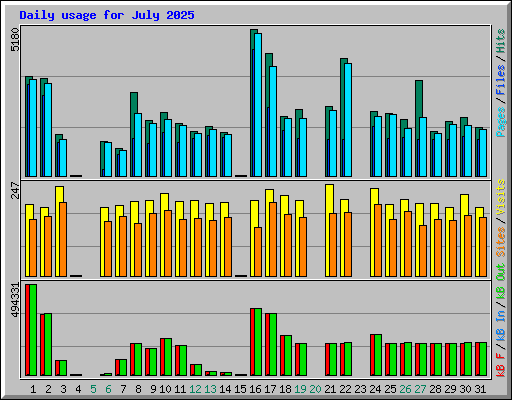Click the 'Hits' legend label
The width and height of the screenshot is (512, 400).
pos(501,41)
